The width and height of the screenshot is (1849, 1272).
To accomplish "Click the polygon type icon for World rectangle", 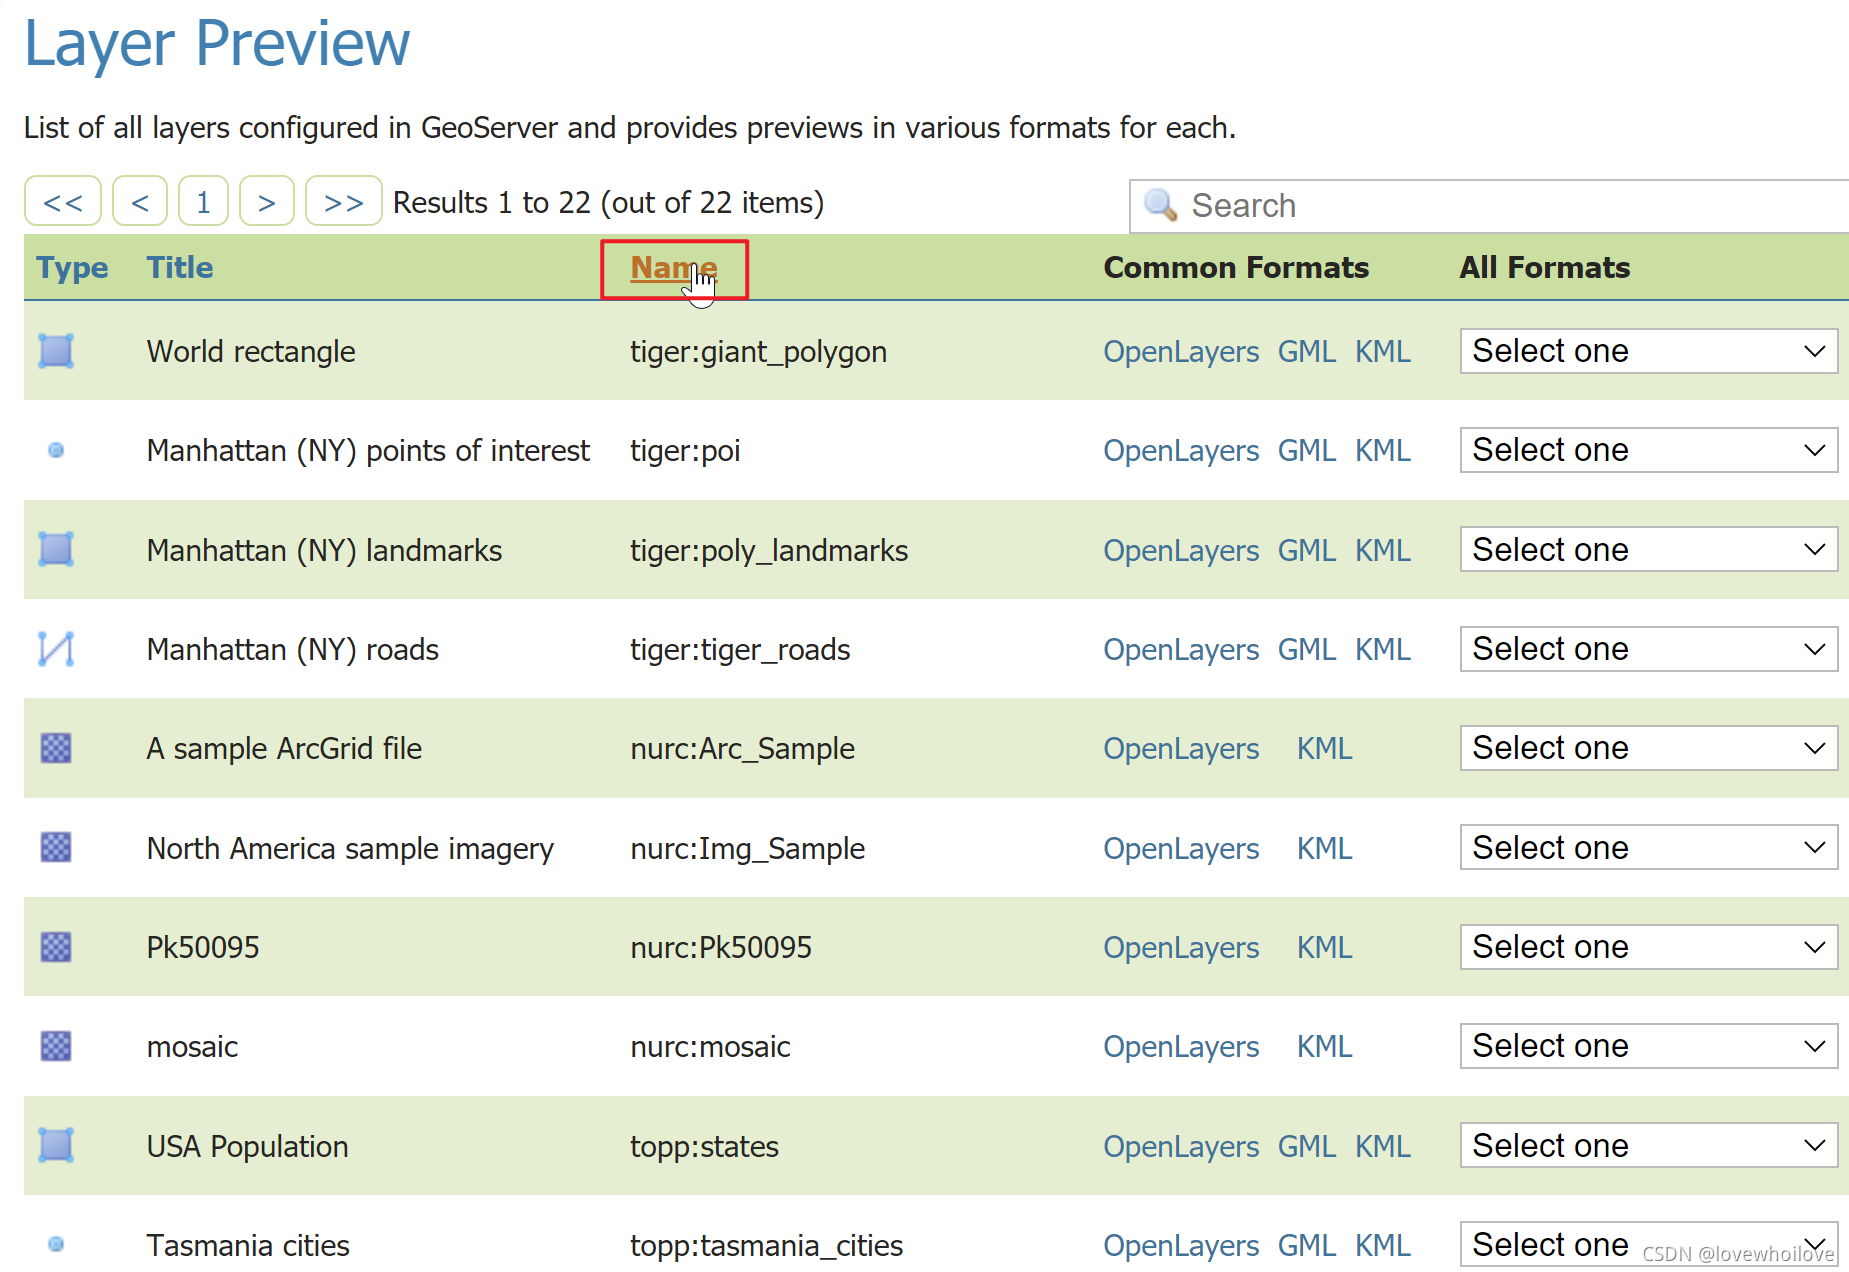I will tap(56, 351).
